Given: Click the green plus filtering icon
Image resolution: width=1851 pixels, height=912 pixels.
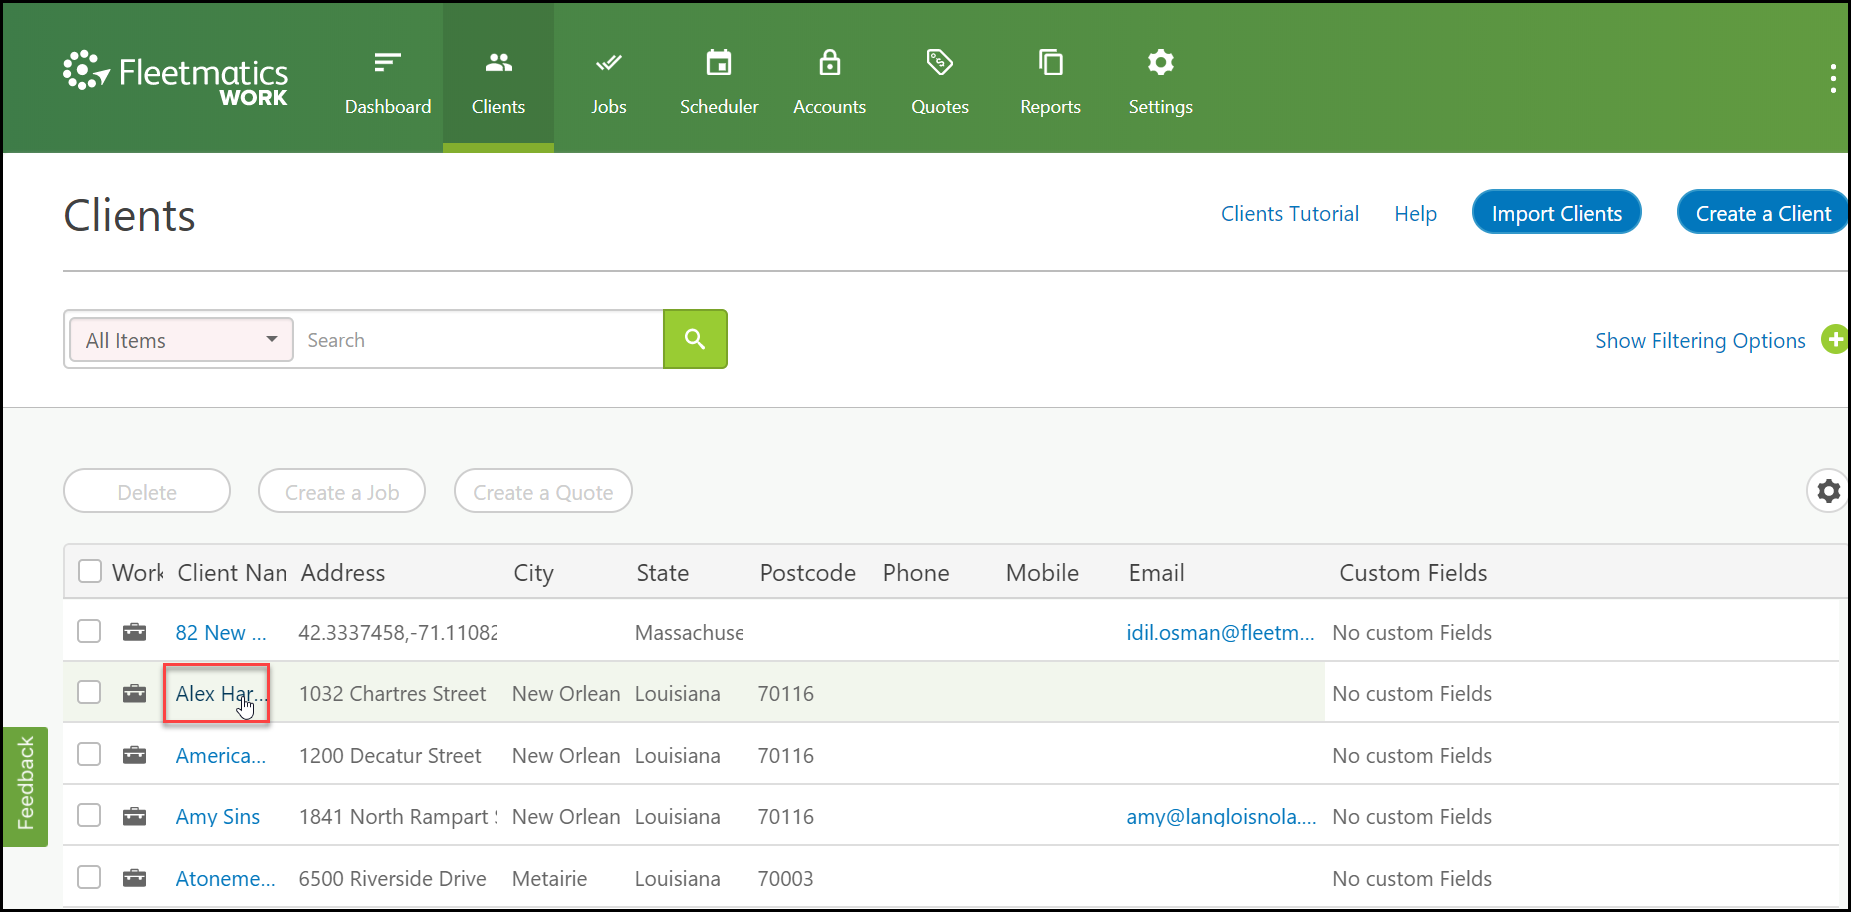Looking at the screenshot, I should pos(1835,340).
